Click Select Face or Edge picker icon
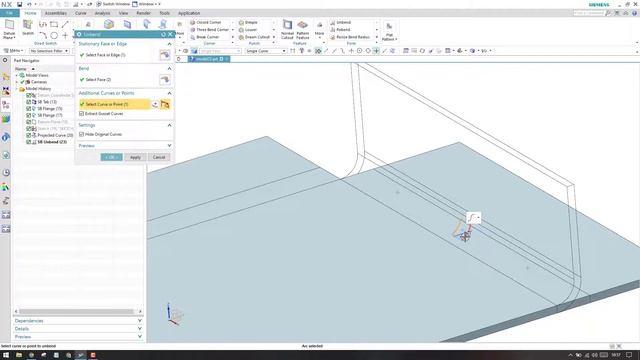The width and height of the screenshot is (640, 360). tap(165, 55)
